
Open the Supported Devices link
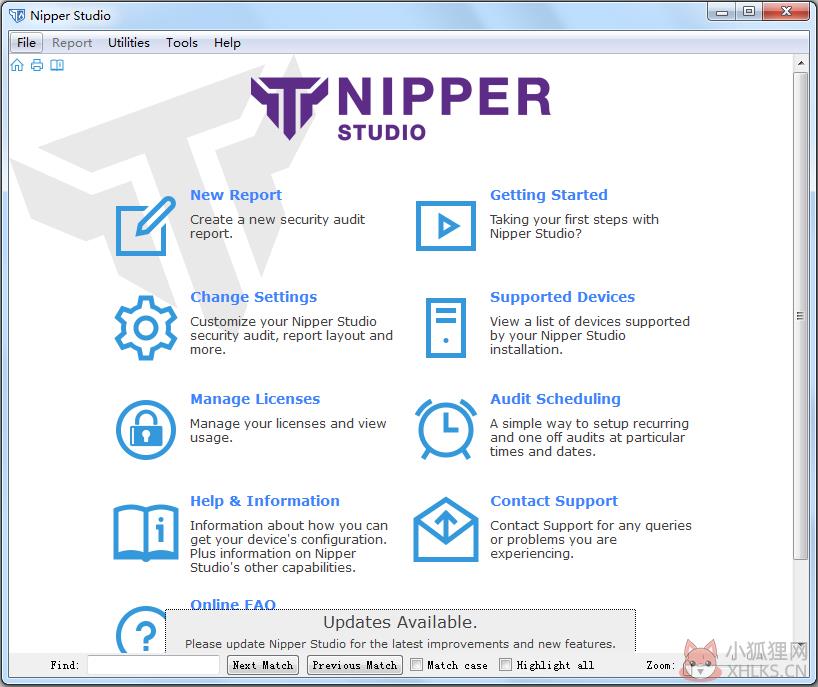click(562, 297)
